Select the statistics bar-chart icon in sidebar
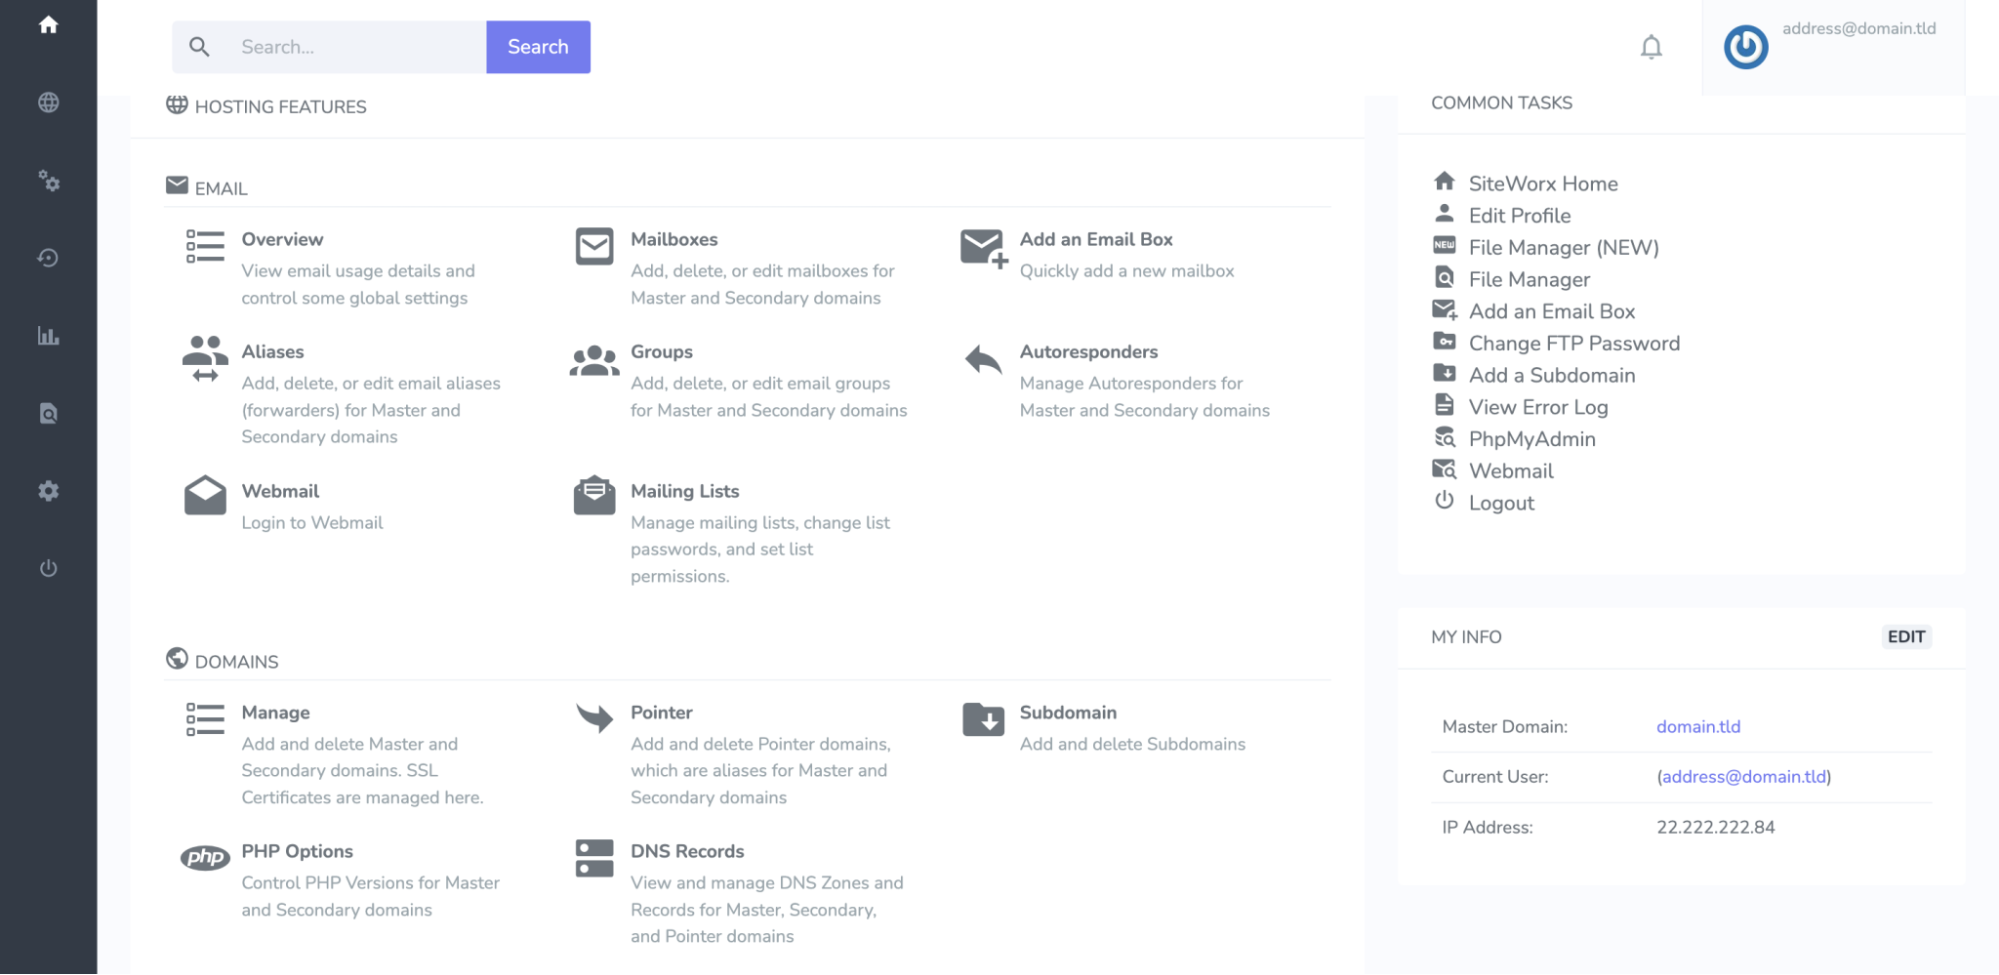This screenshot has height=975, width=1999. click(x=47, y=336)
